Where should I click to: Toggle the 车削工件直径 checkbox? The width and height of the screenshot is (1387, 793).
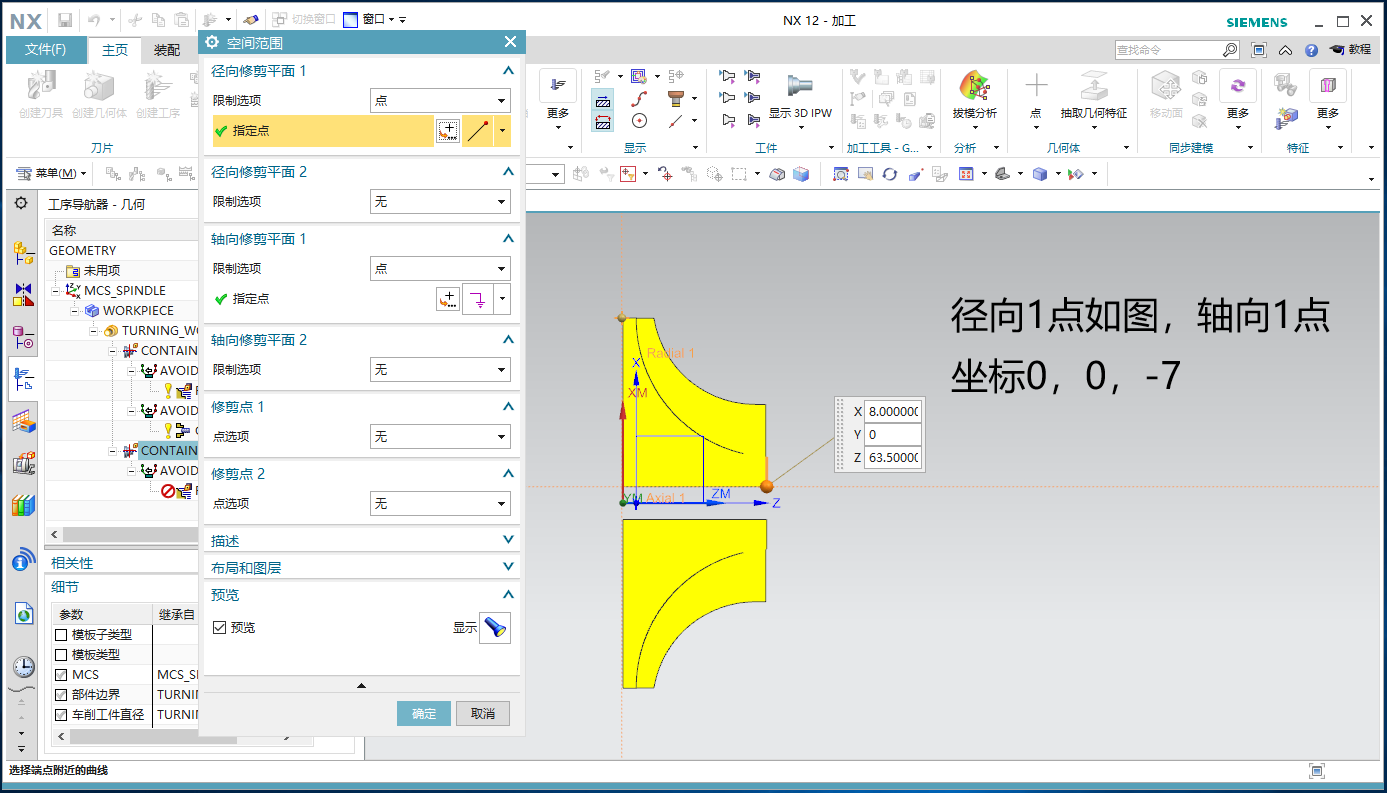click(61, 715)
